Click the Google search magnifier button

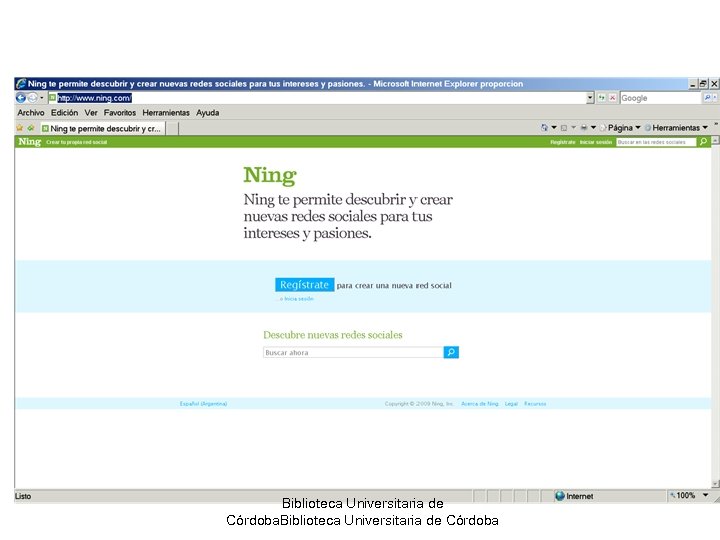click(707, 98)
